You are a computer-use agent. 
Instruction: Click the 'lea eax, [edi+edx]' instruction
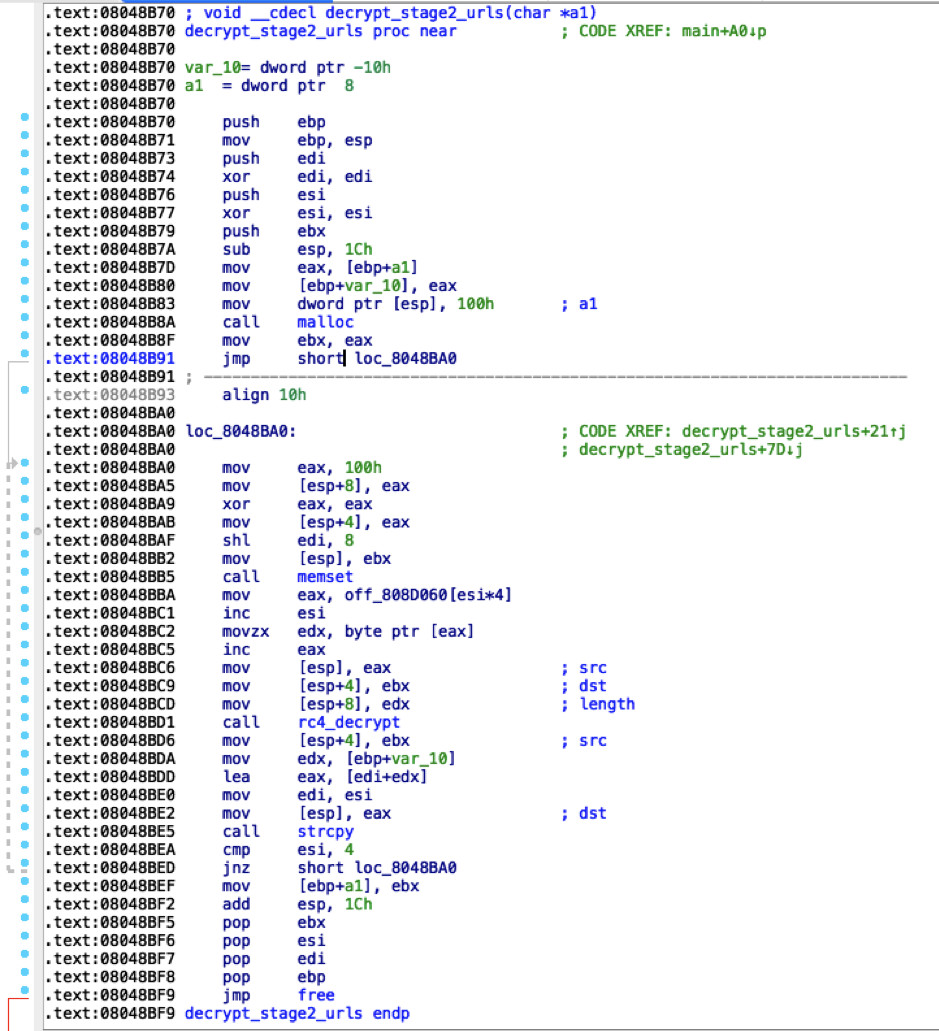point(325,777)
